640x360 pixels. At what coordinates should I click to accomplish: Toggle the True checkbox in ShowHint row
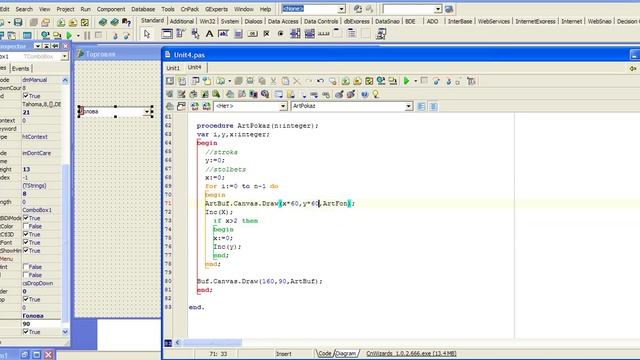coord(26,251)
